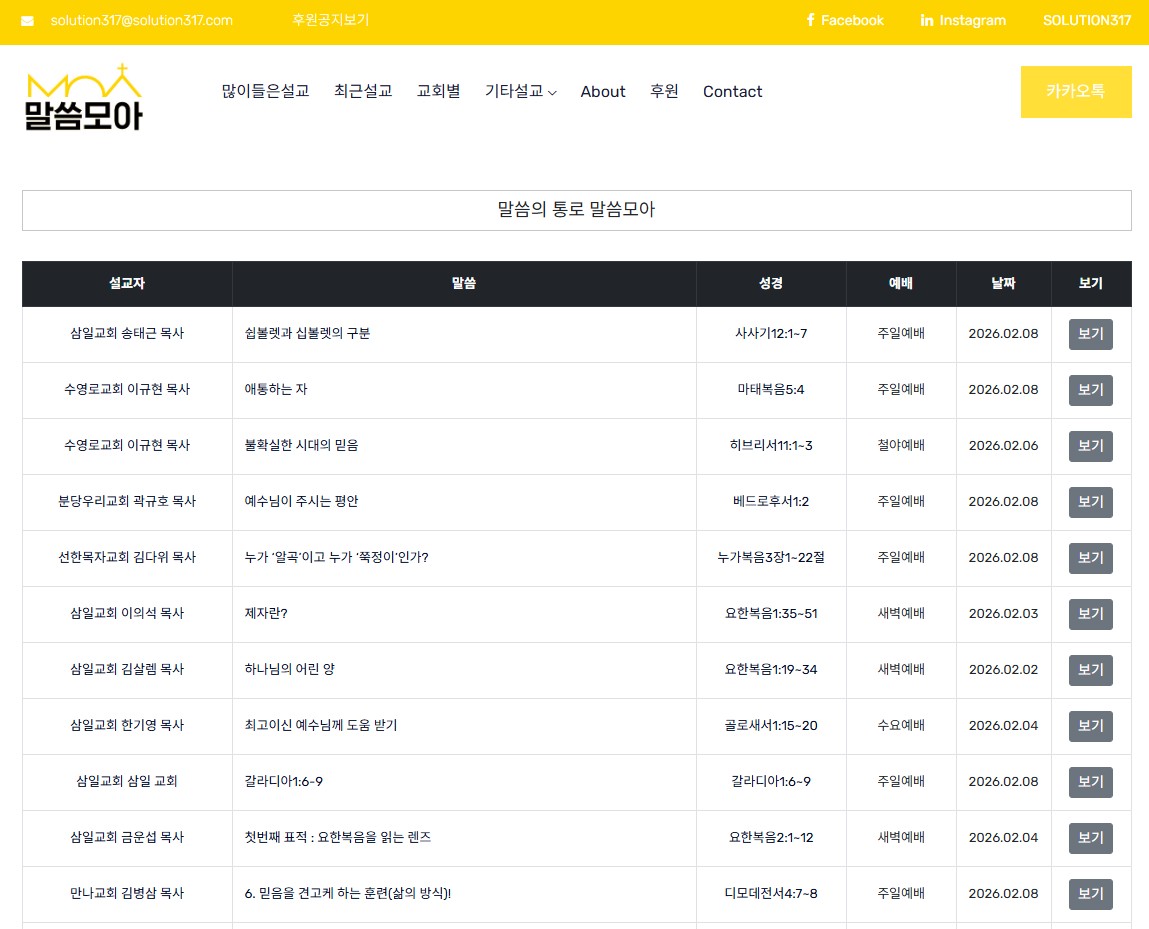The width and height of the screenshot is (1149, 929).
Task: Click preacher 삼일교회 김살렘 목사
Action: pyautogui.click(x=127, y=669)
